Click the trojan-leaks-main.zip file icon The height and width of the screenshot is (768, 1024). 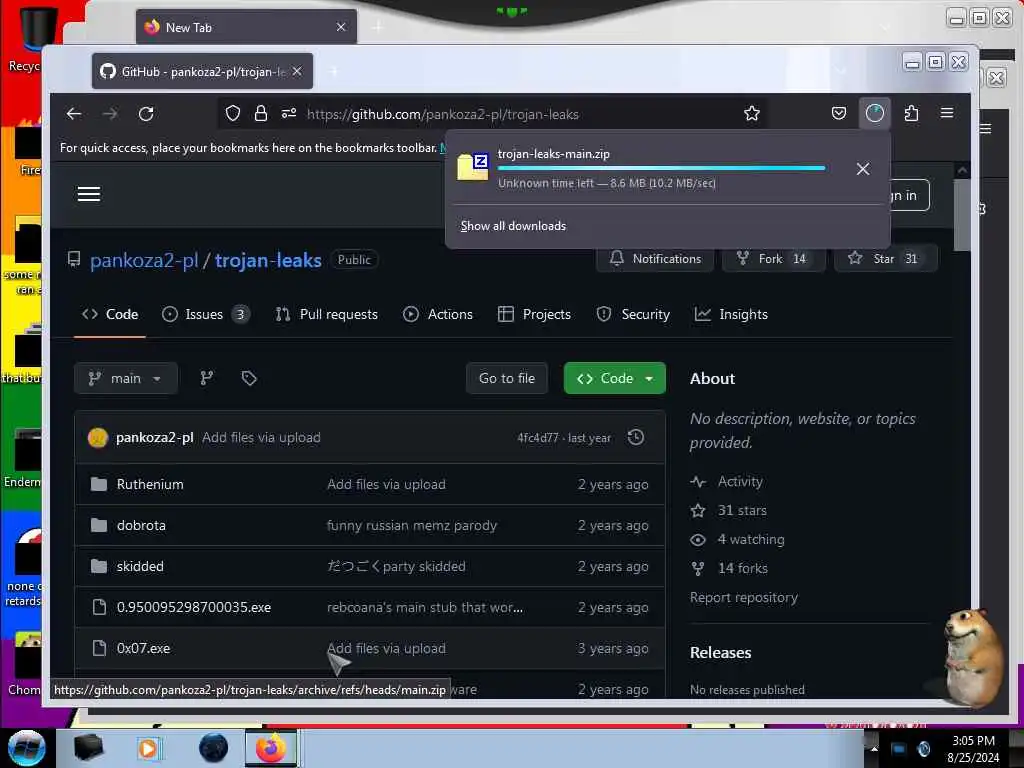tap(473, 167)
